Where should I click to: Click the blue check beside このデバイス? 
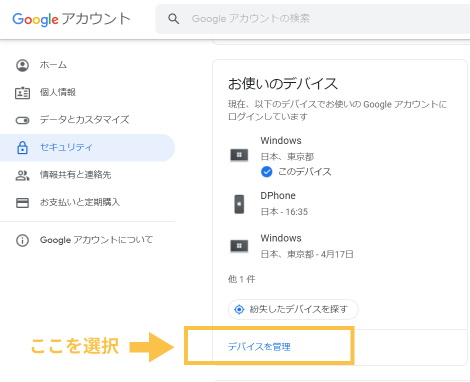pos(266,172)
